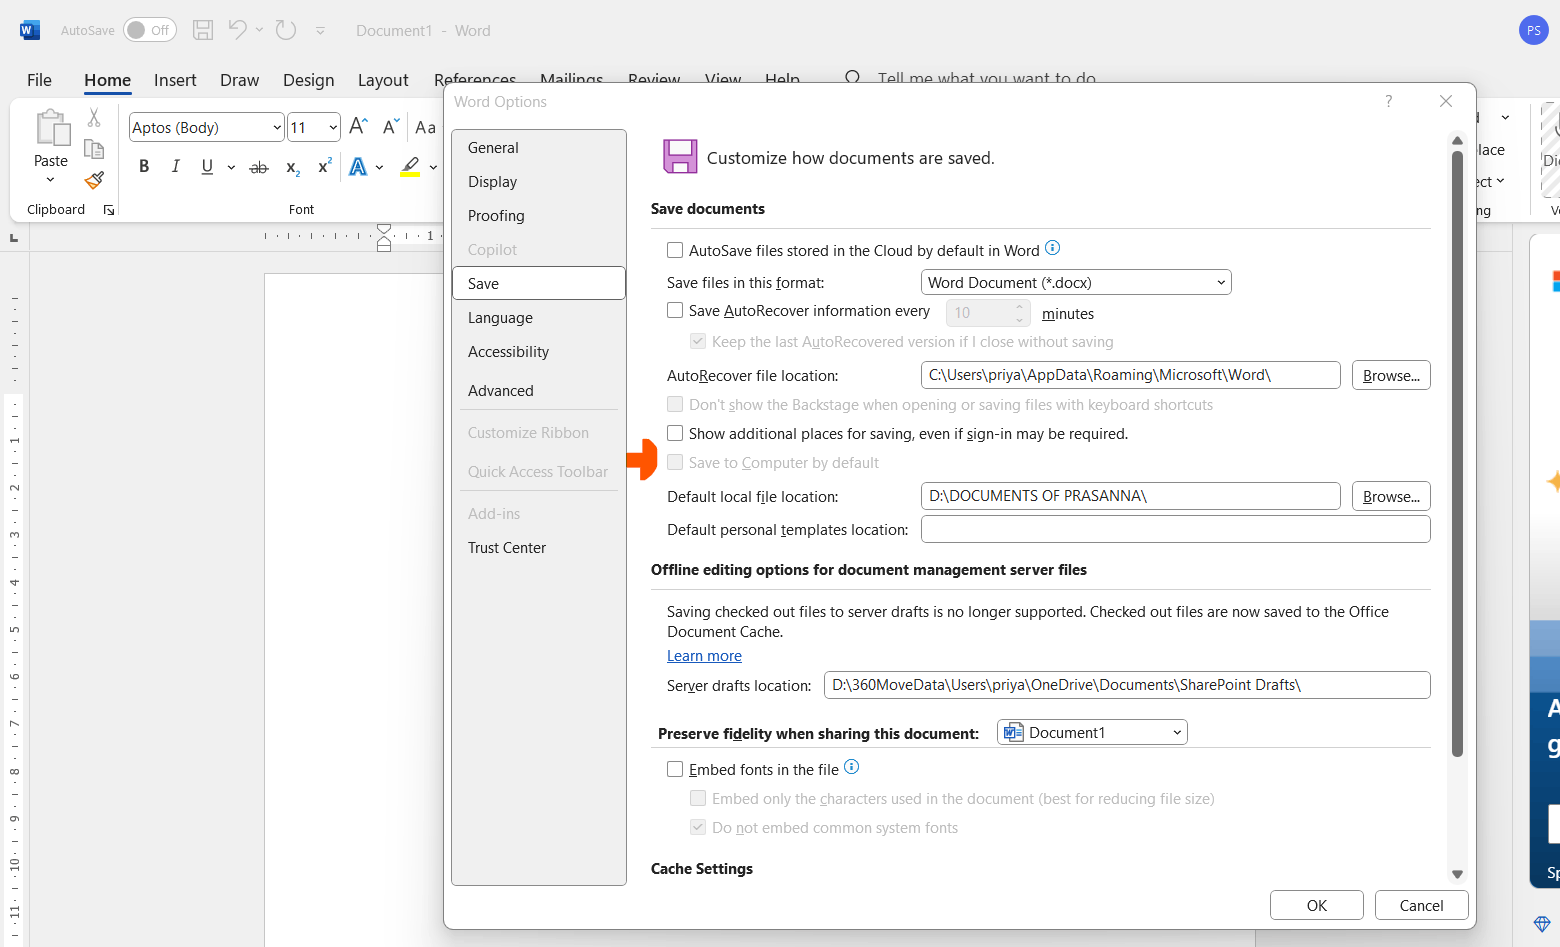This screenshot has height=947, width=1560.
Task: Open the font size 11 dropdown
Action: pyautogui.click(x=333, y=127)
